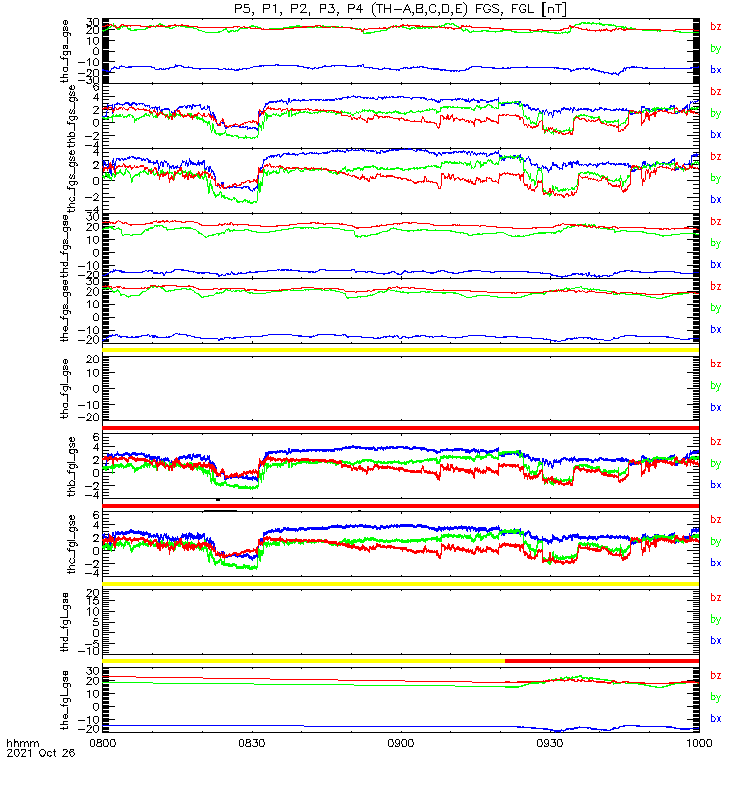Click the thc_fgl_gse y-axis label
The image size is (750, 800).
coord(71,544)
